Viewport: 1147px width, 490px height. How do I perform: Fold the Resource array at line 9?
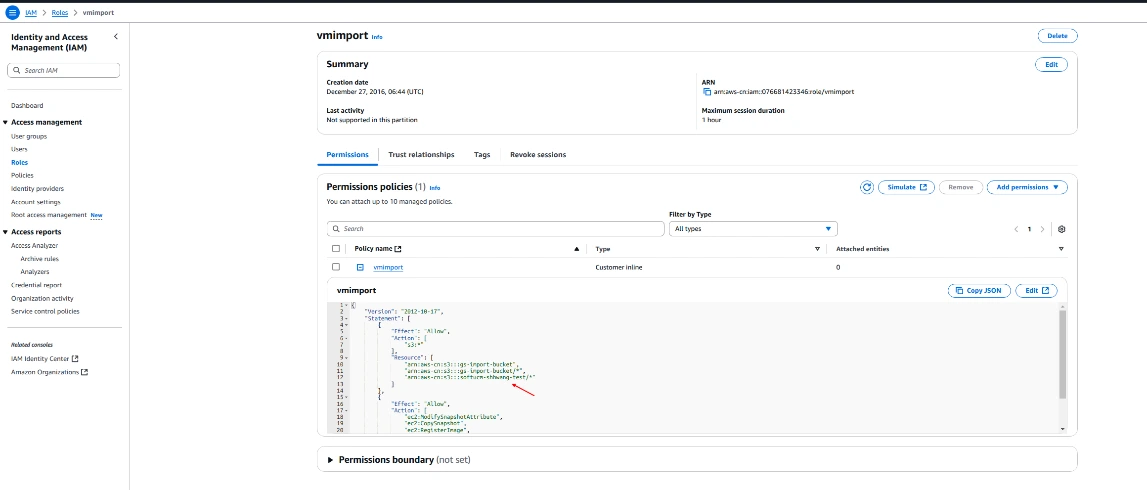pos(347,358)
